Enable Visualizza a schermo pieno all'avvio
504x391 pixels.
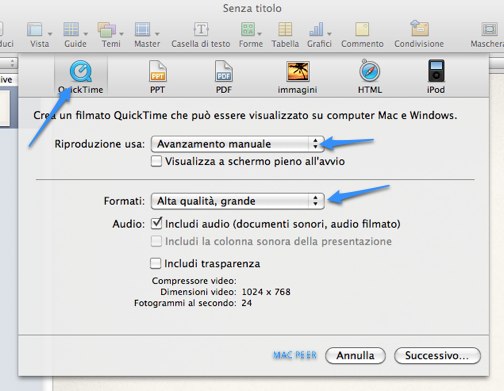[156, 161]
